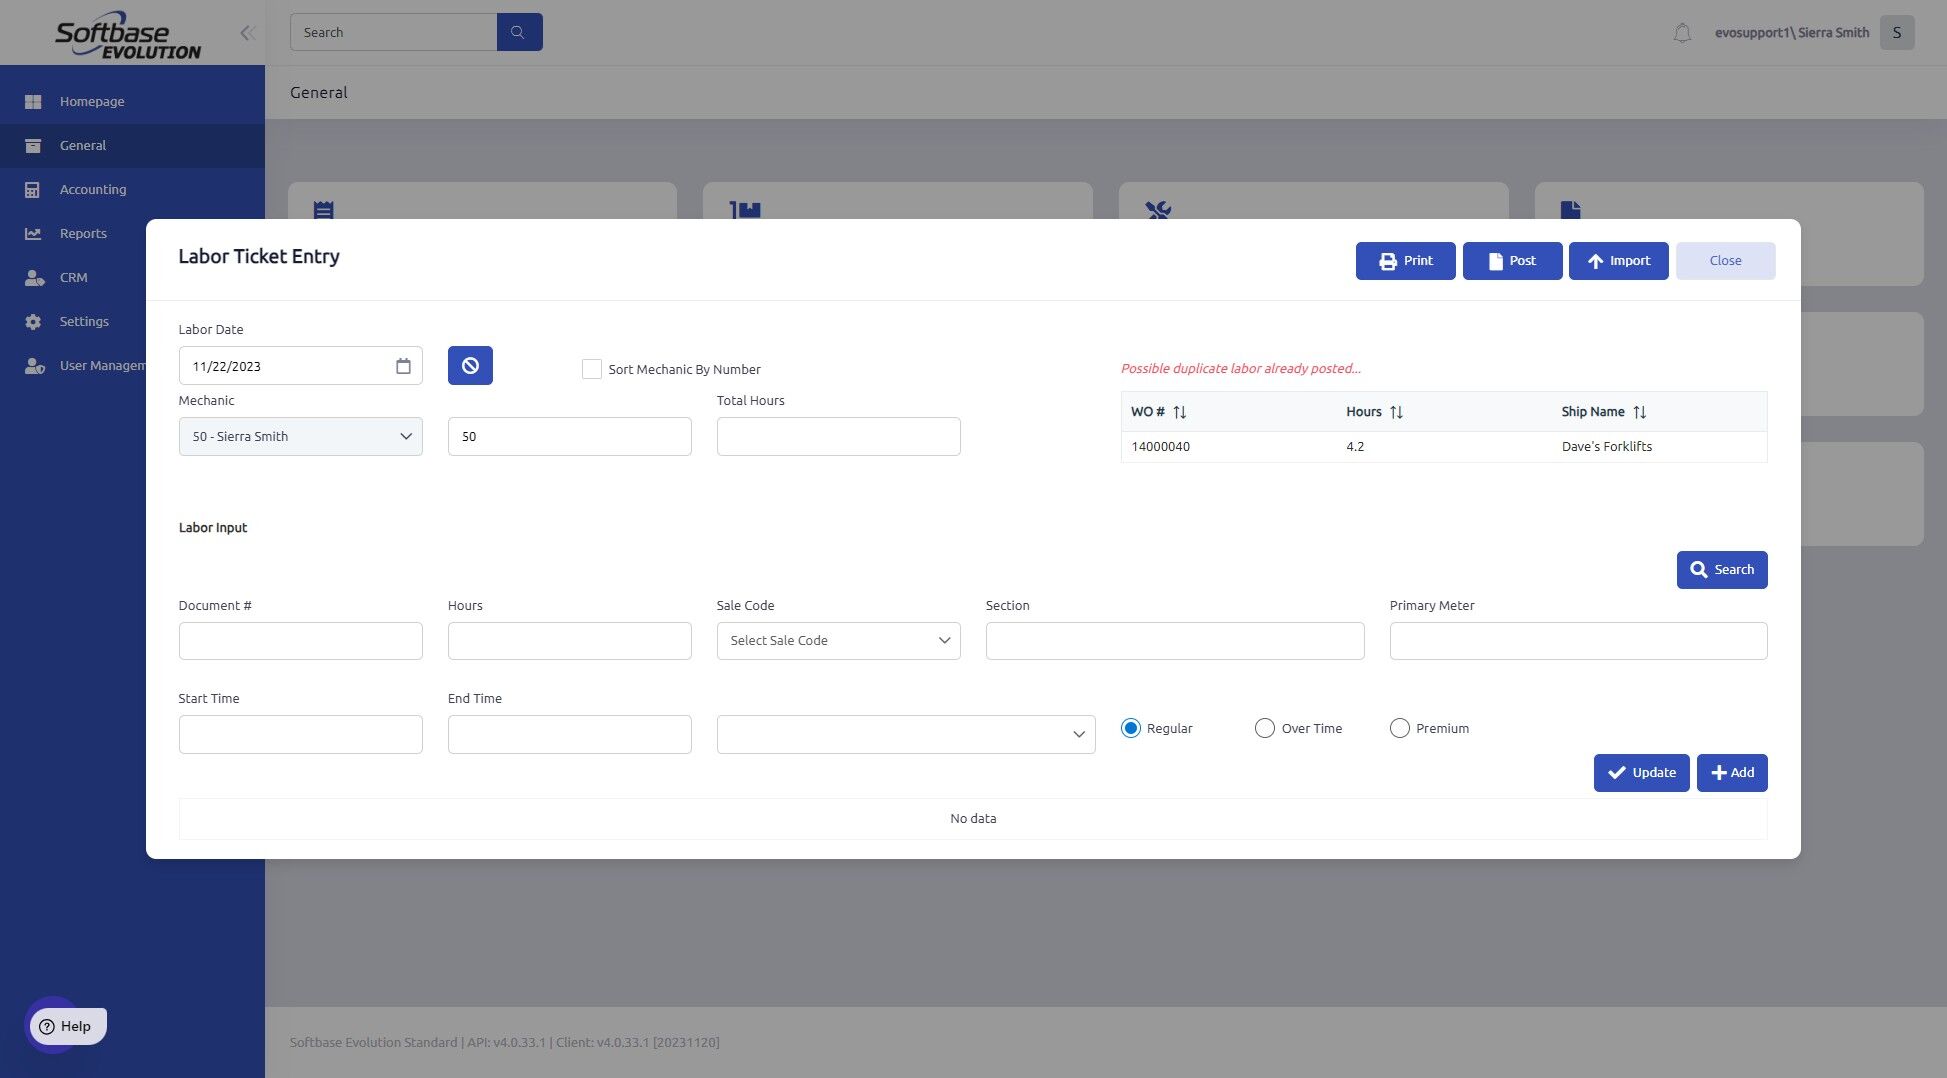Click the Update button
Screen dimensions: 1947x1078
(x=1642, y=773)
